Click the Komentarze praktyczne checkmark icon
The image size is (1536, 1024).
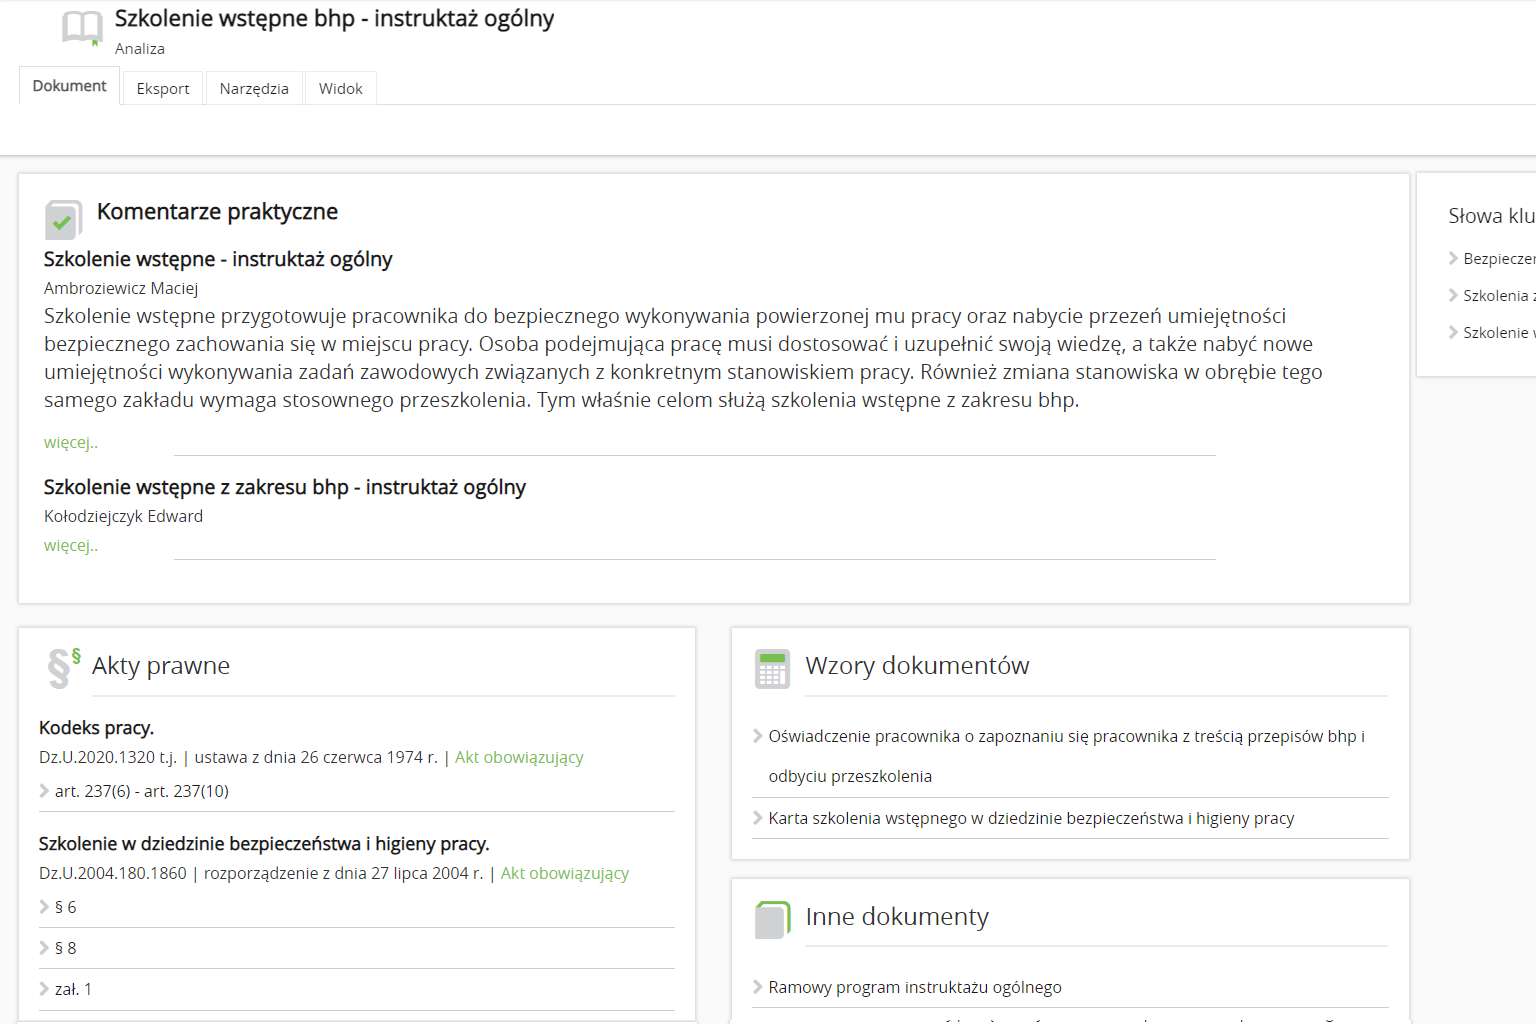click(x=63, y=219)
